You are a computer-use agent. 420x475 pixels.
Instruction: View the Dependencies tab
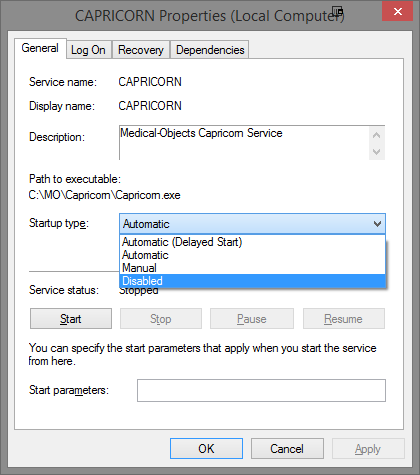coord(210,50)
